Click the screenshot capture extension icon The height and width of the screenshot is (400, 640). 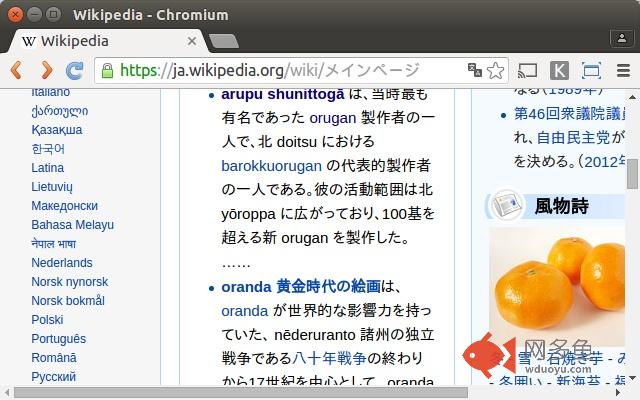591,71
